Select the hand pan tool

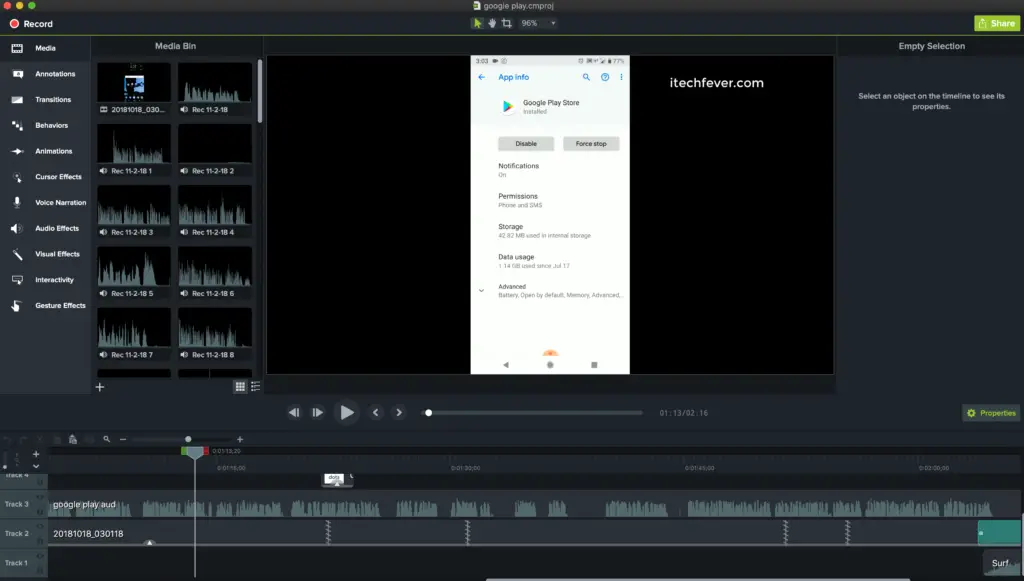click(492, 23)
